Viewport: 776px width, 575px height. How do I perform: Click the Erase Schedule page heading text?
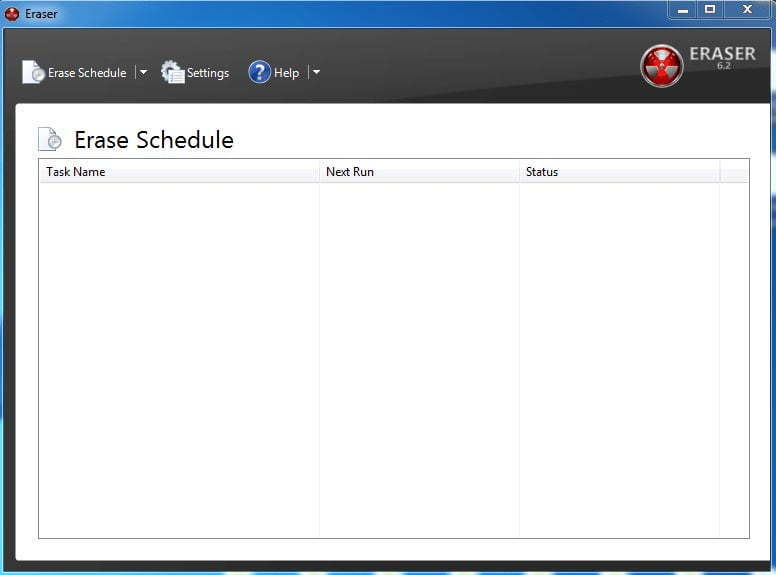pos(154,140)
